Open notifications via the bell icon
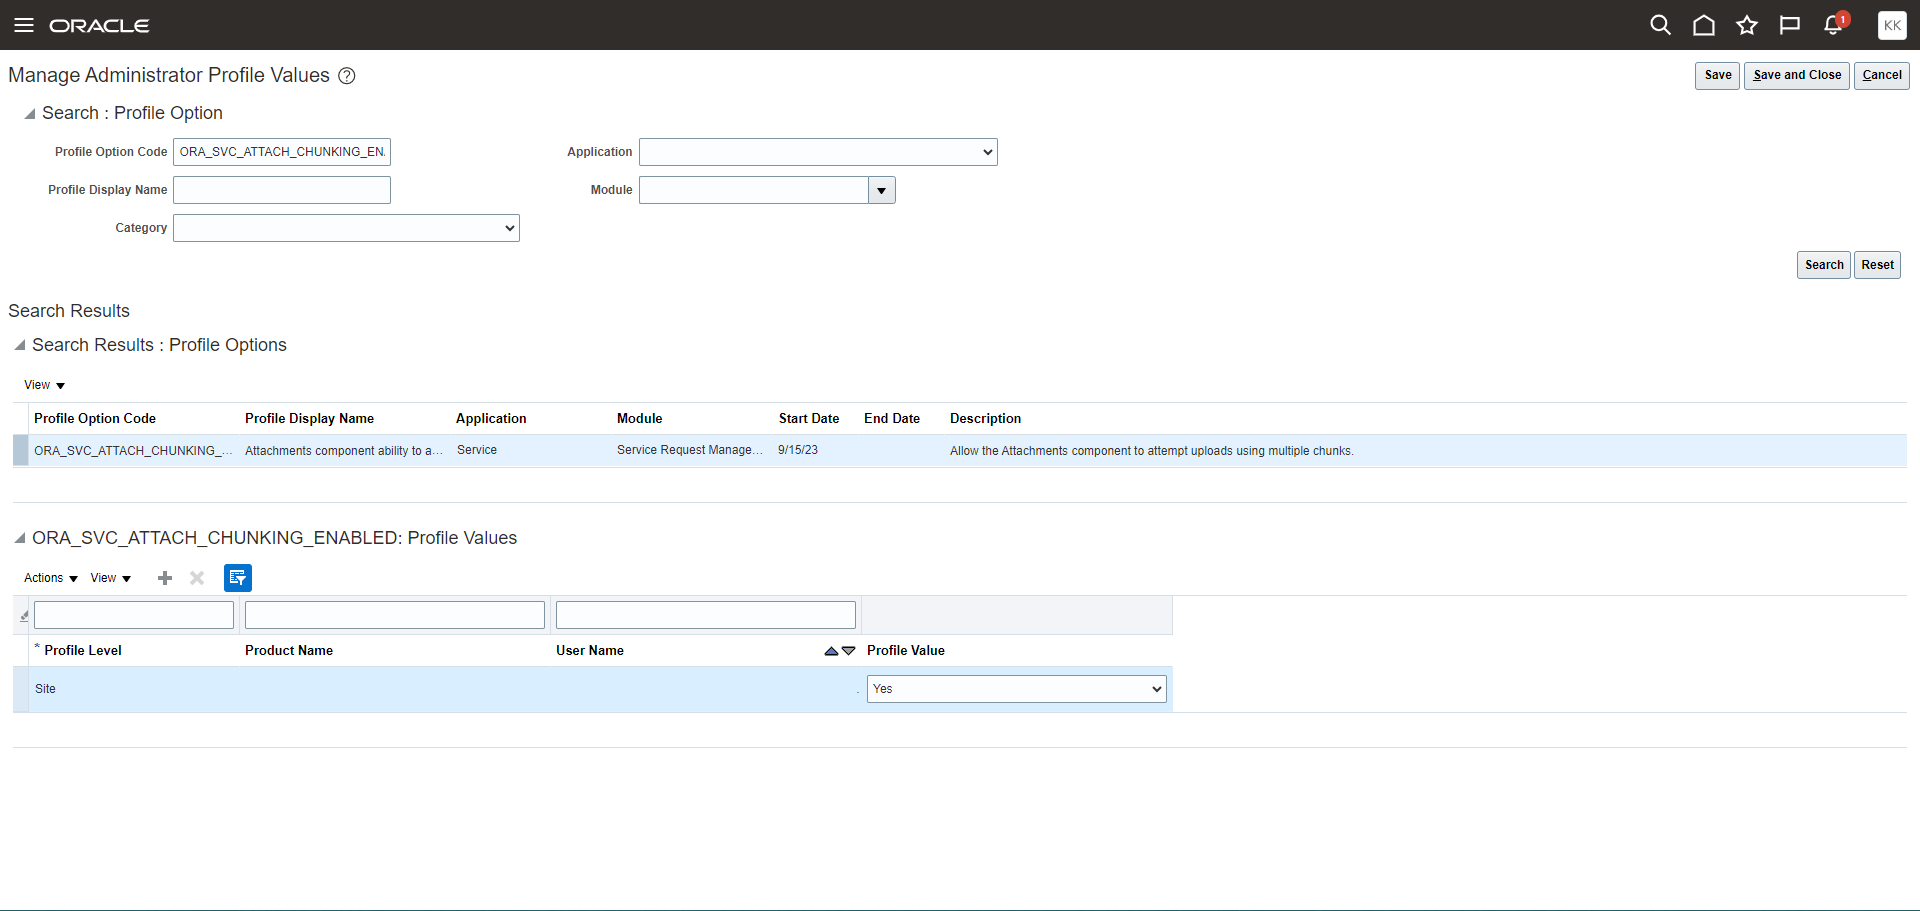1920x911 pixels. (x=1833, y=25)
